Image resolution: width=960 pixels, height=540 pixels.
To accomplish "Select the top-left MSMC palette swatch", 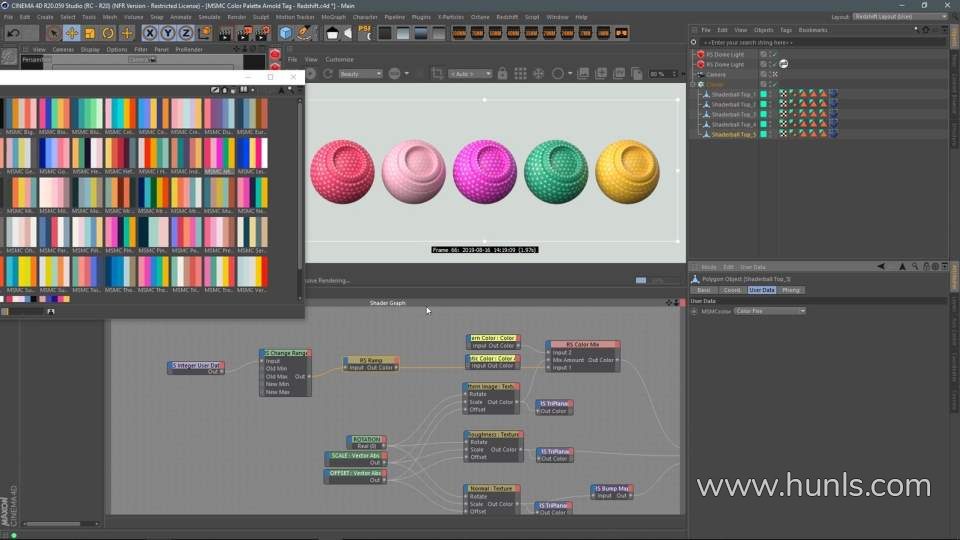I will (x=20, y=114).
